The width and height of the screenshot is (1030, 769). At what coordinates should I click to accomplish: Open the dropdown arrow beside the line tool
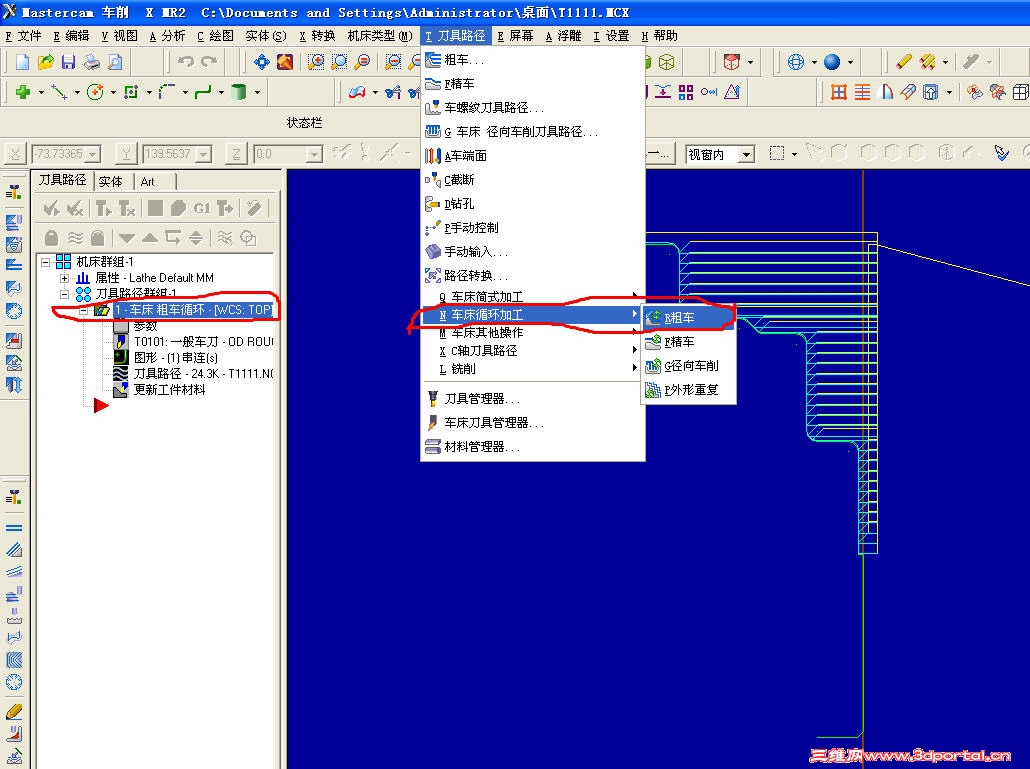click(x=77, y=93)
